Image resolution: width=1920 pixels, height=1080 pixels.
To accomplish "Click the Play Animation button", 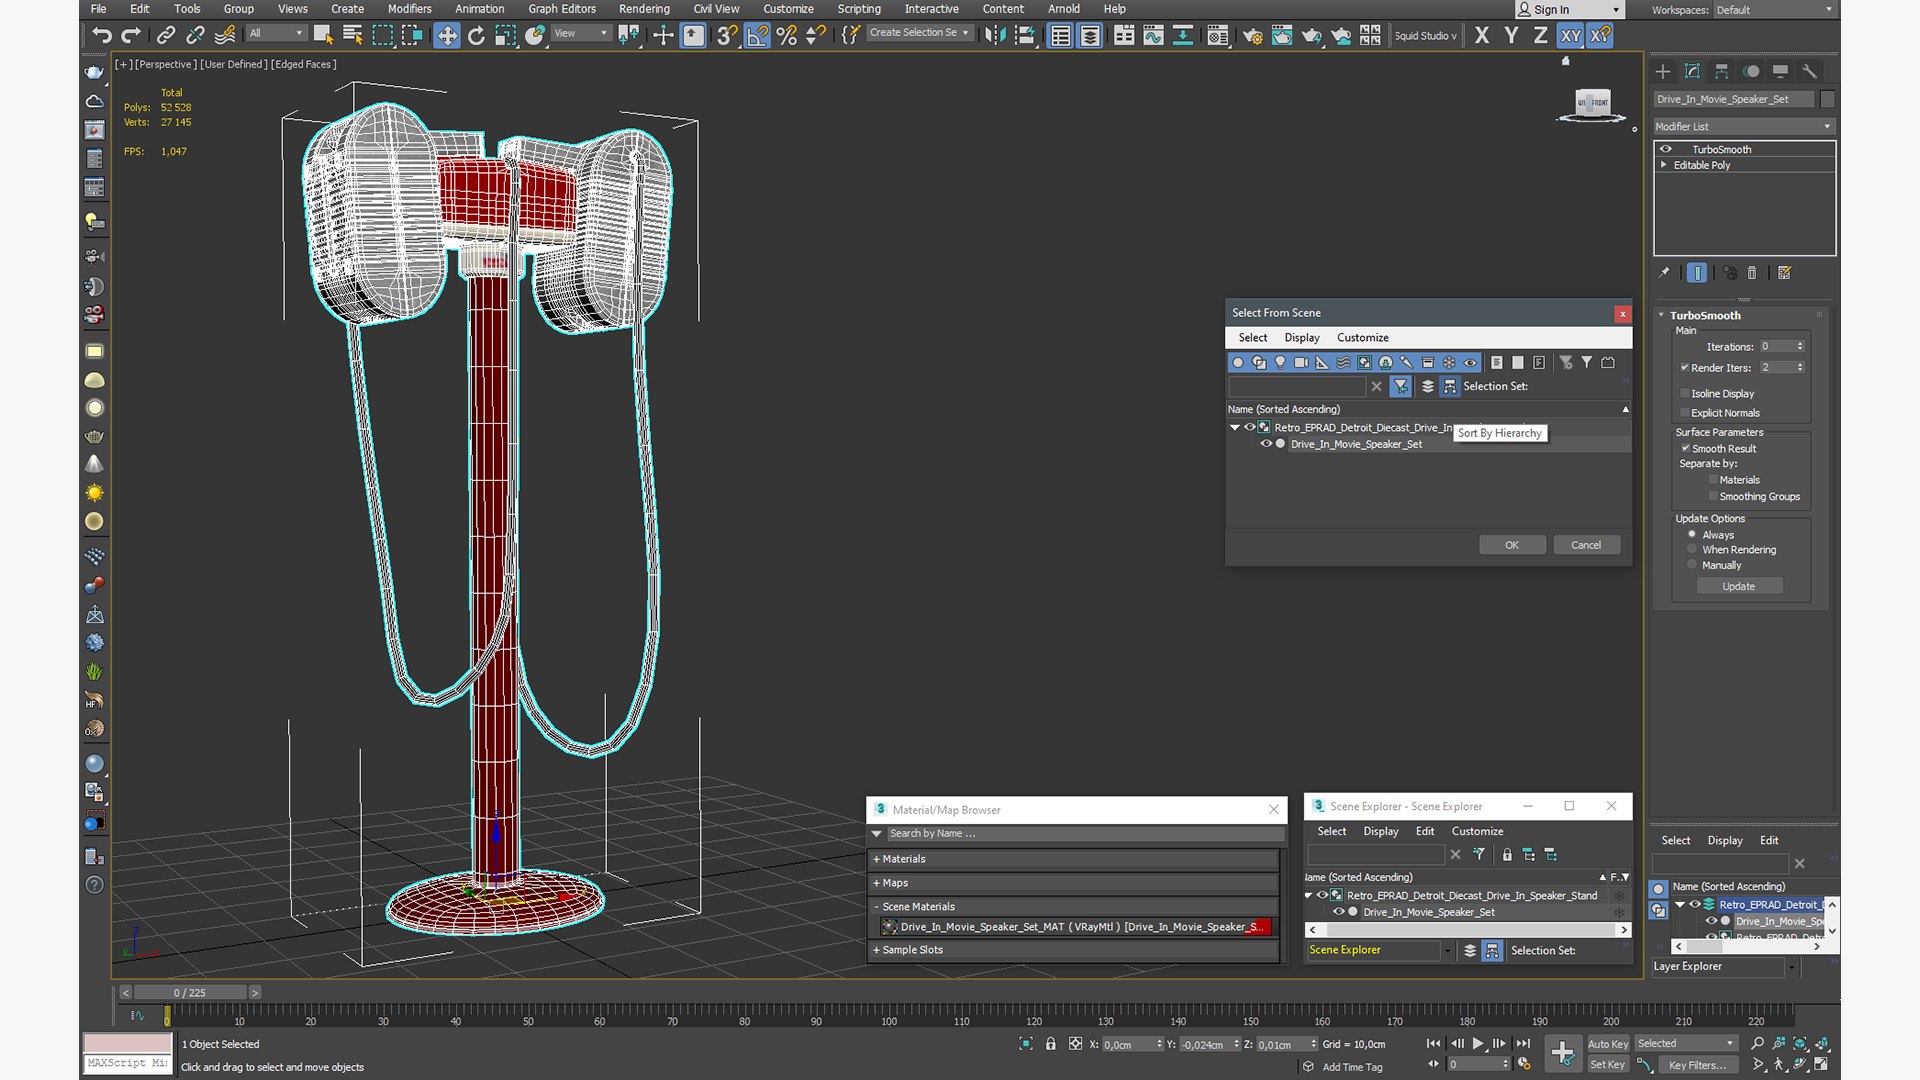I will 1477,1043.
